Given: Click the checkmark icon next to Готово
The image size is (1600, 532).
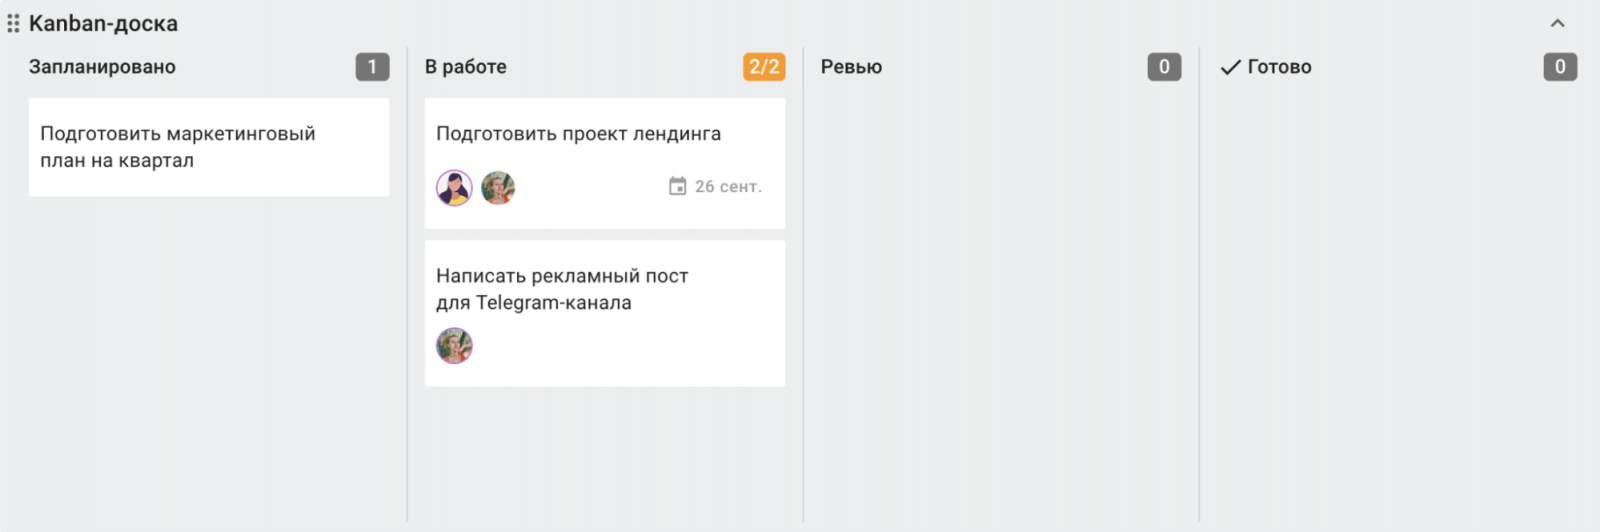Looking at the screenshot, I should [x=1230, y=67].
